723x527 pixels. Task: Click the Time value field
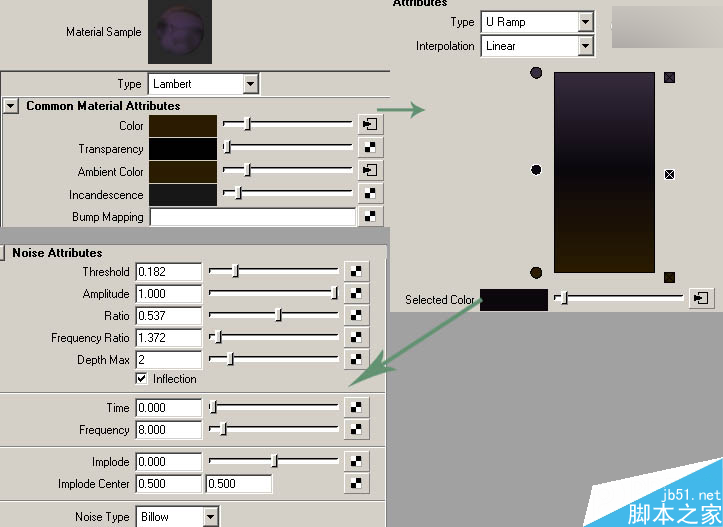169,408
